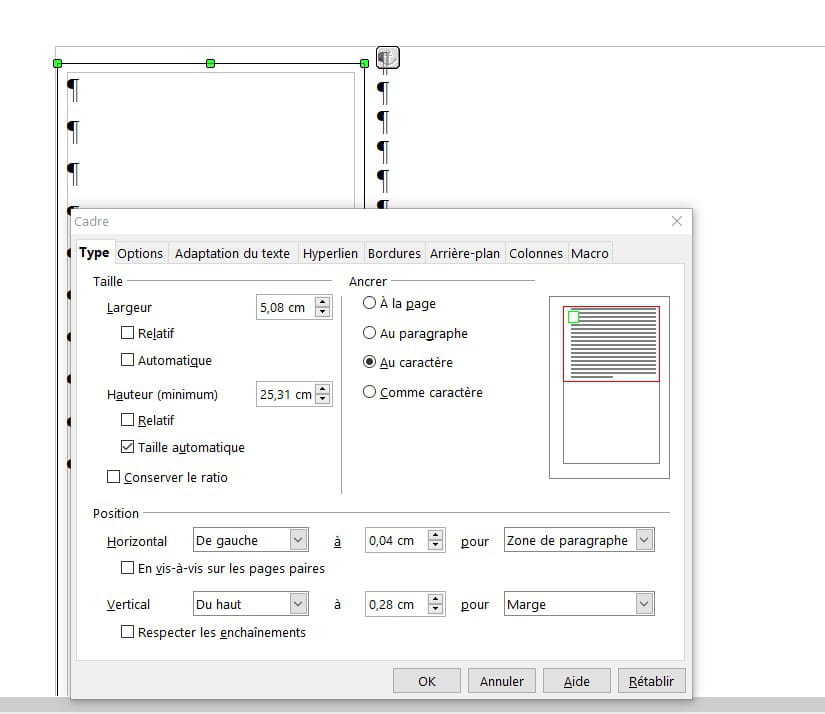This screenshot has width=825, height=714.
Task: Confirm with the OK button
Action: point(427,681)
